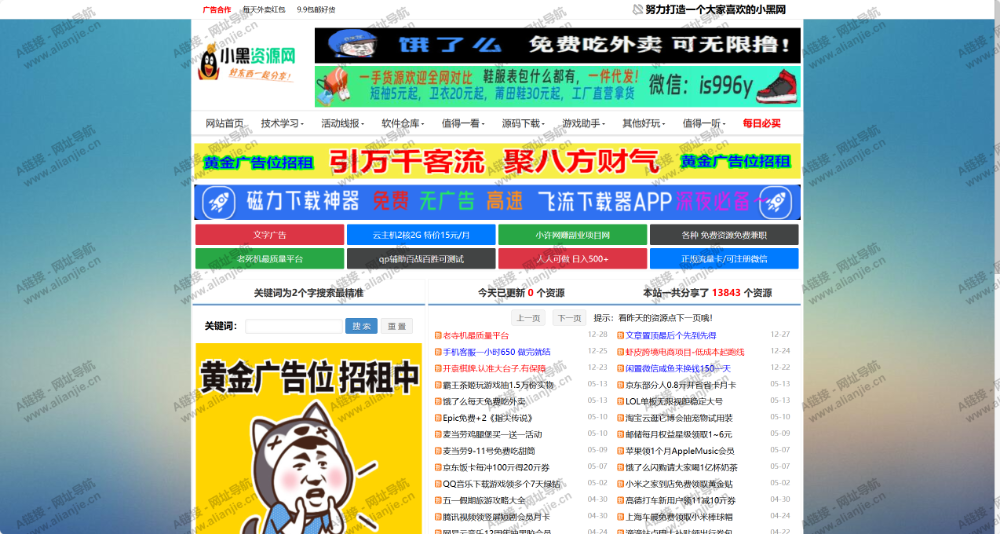
Task: Open the red 每日必买 nav item
Action: 761,124
